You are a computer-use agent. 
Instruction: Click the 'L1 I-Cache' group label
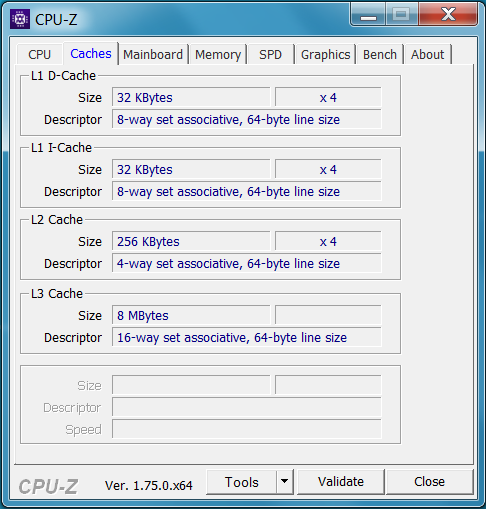pyautogui.click(x=61, y=148)
